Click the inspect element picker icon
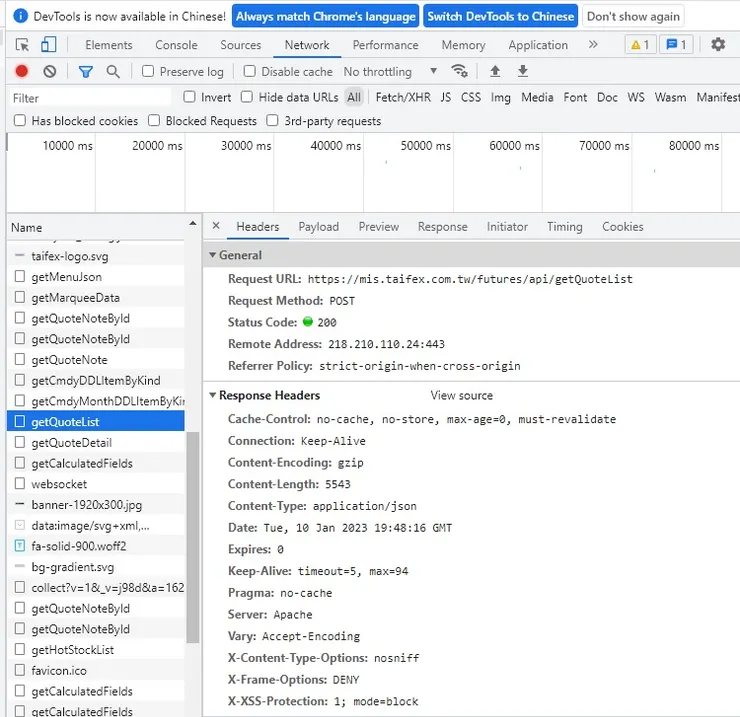740x717 pixels. pos(23,45)
